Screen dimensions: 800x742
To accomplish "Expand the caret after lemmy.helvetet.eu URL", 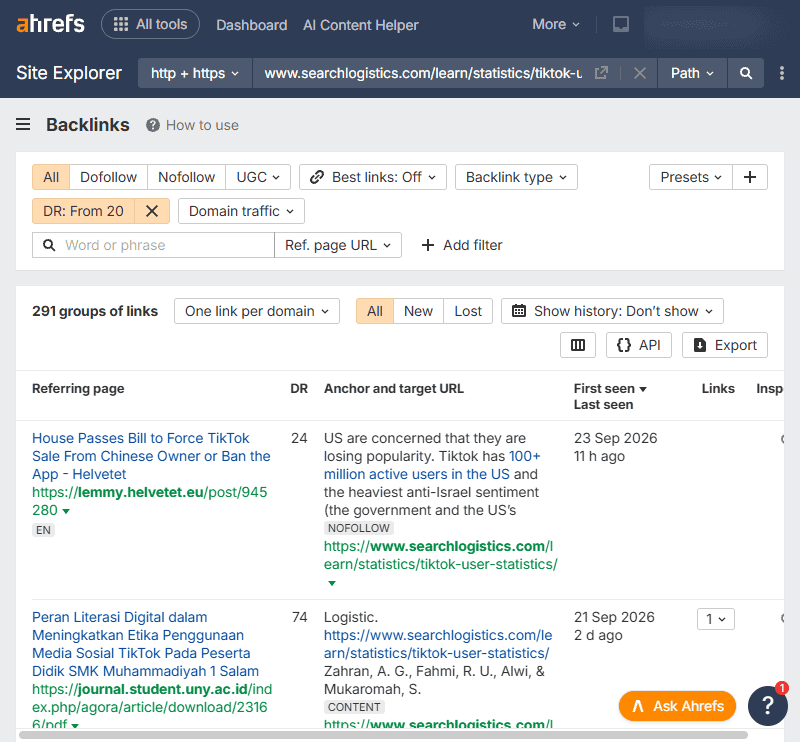I will coord(66,511).
